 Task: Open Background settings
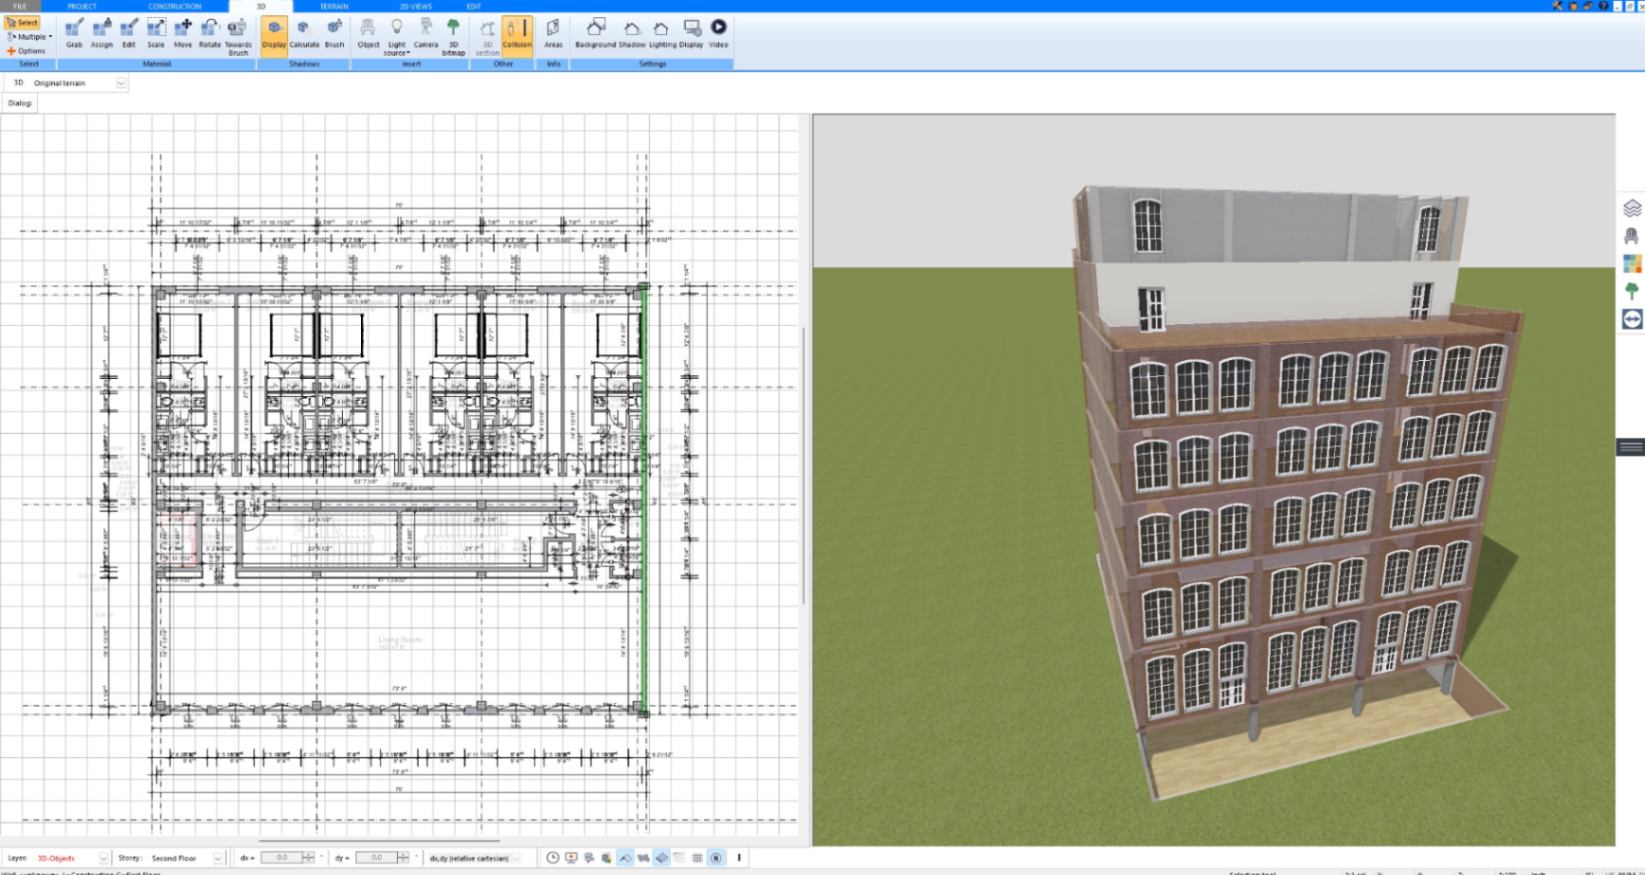coord(595,33)
